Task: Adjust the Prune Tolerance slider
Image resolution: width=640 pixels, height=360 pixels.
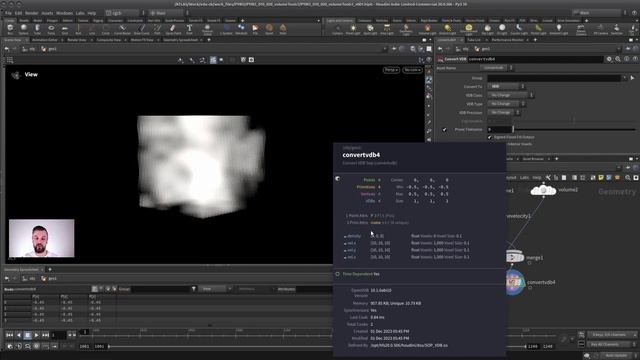Action: click(575, 129)
